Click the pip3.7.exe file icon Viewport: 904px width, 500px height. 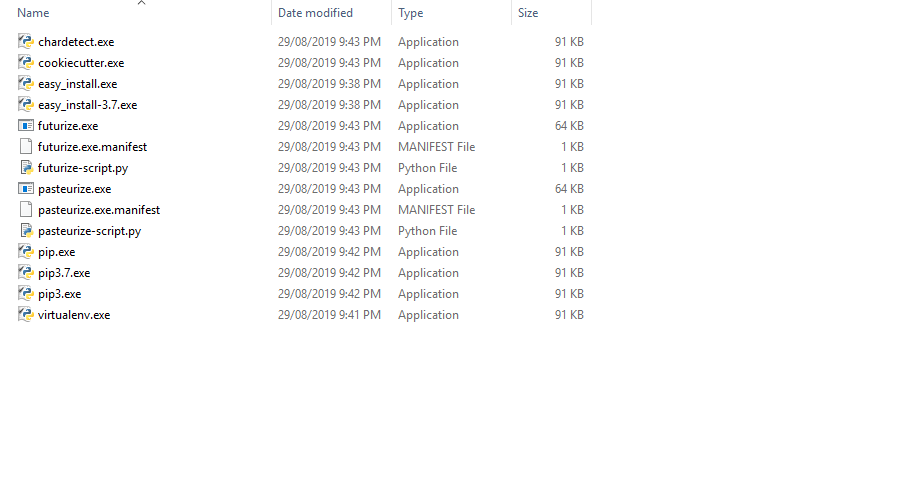coord(25,272)
